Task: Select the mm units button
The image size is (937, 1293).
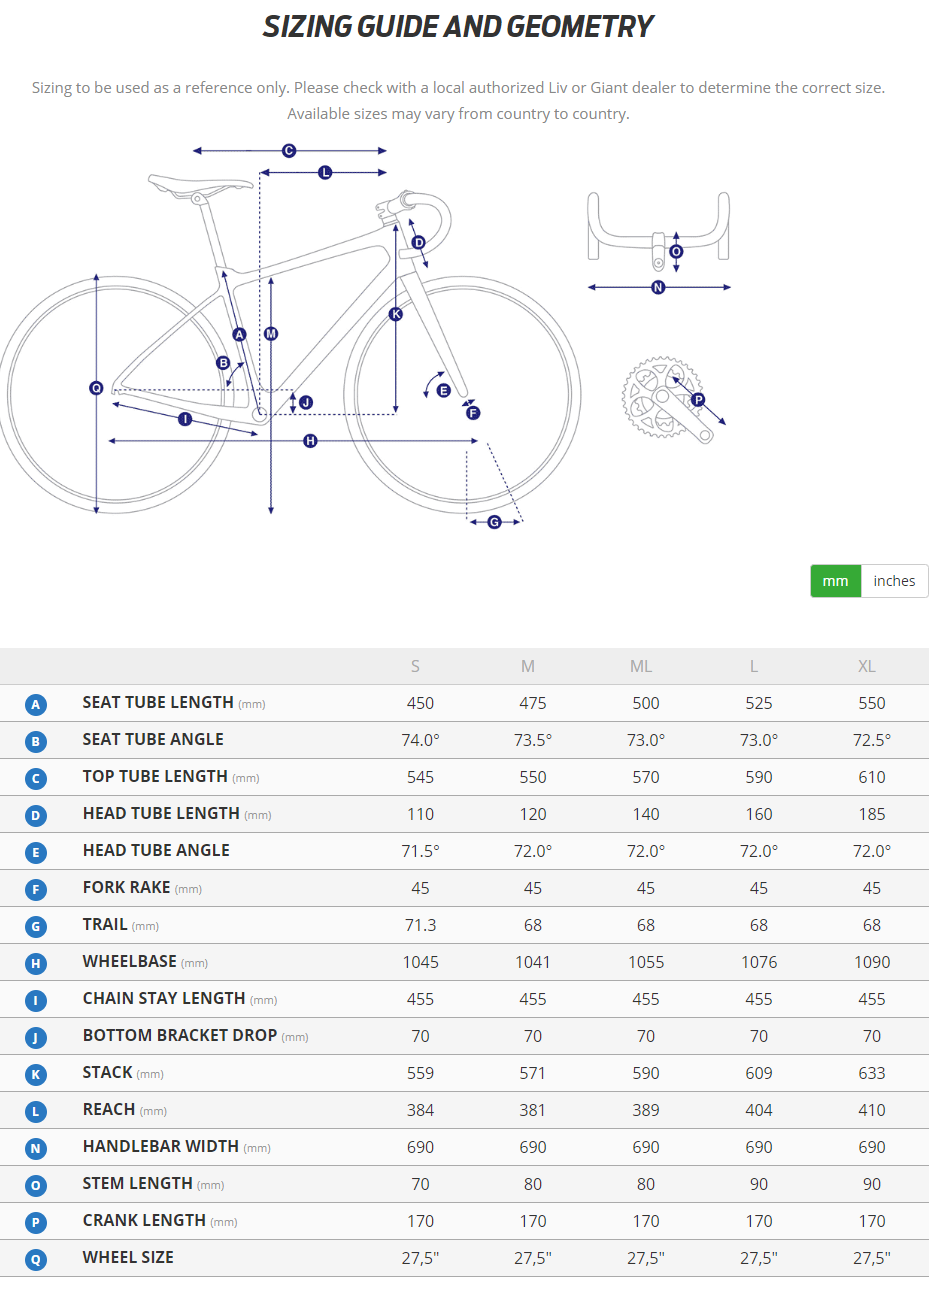Action: tap(835, 581)
